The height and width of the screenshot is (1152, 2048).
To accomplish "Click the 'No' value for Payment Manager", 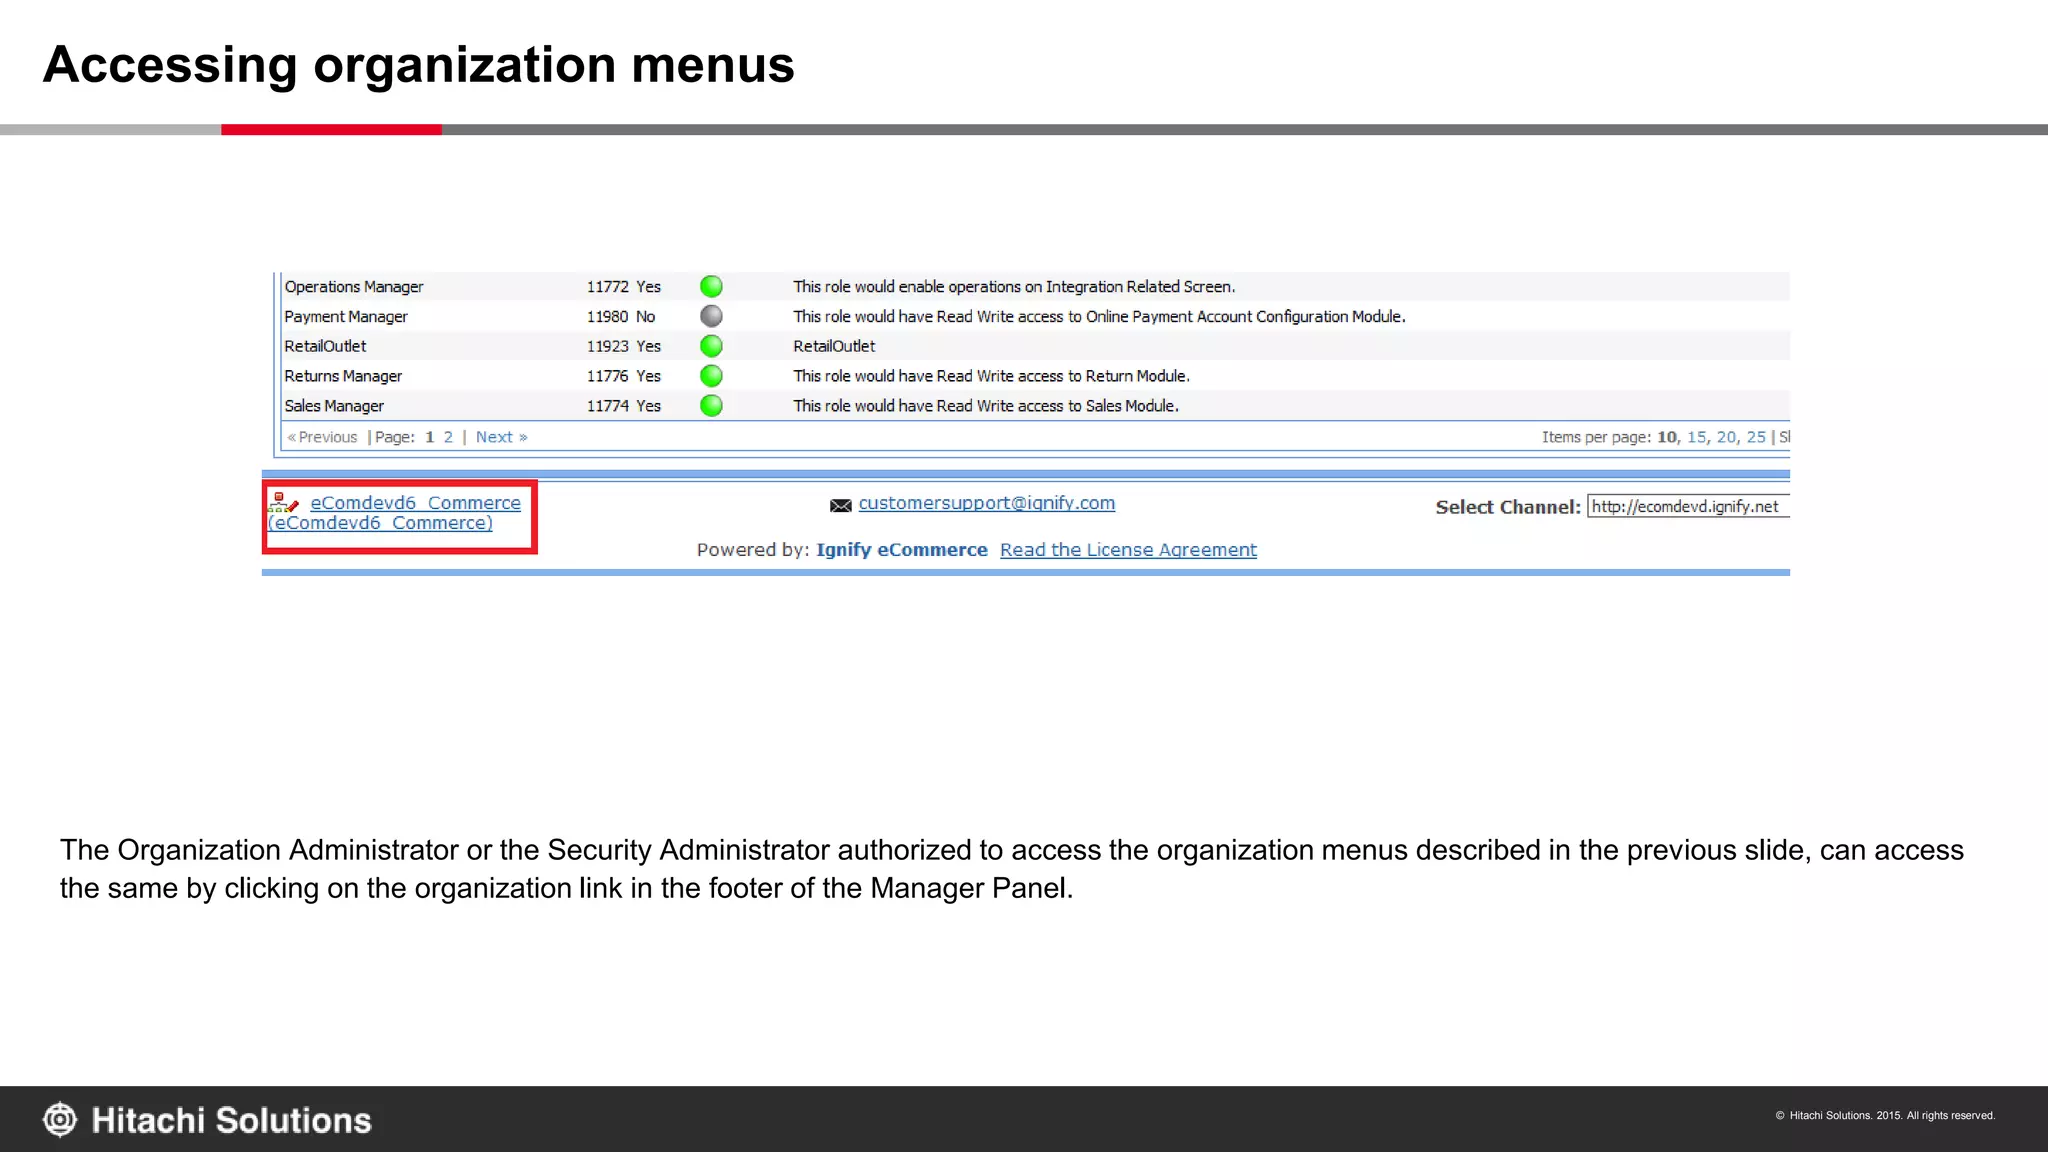I will point(646,317).
